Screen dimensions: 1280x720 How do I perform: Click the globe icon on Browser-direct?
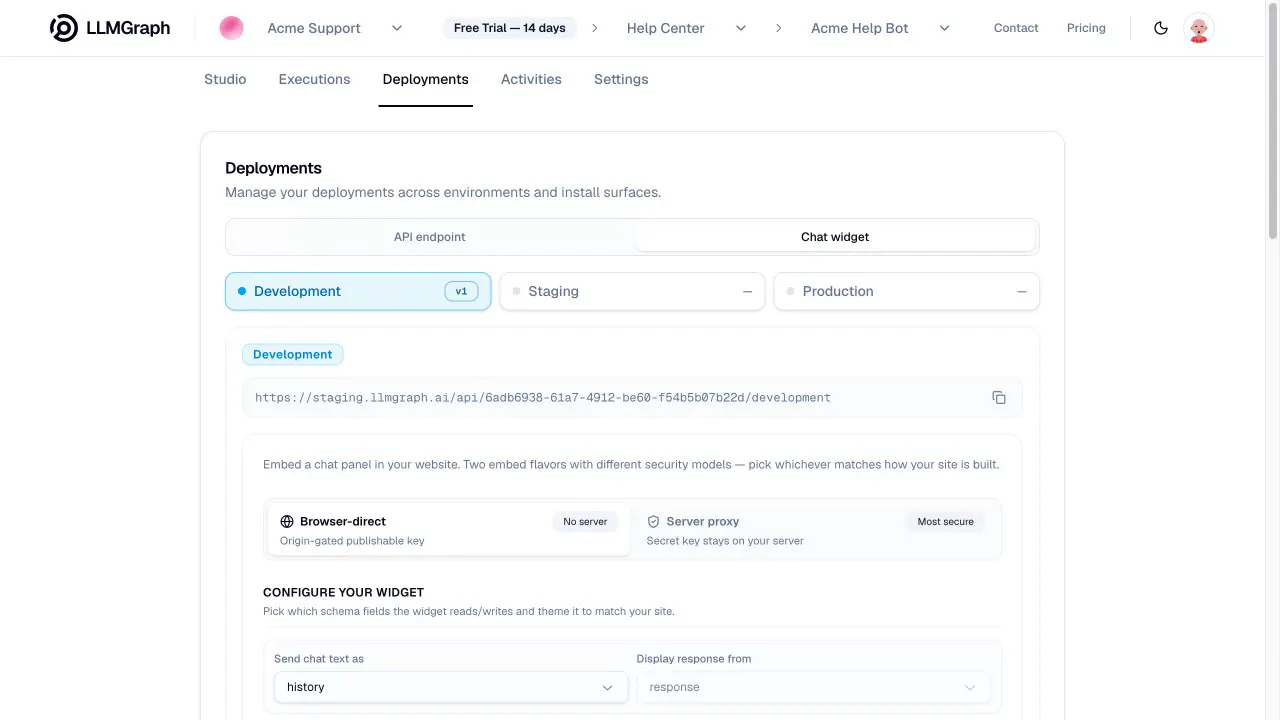287,522
